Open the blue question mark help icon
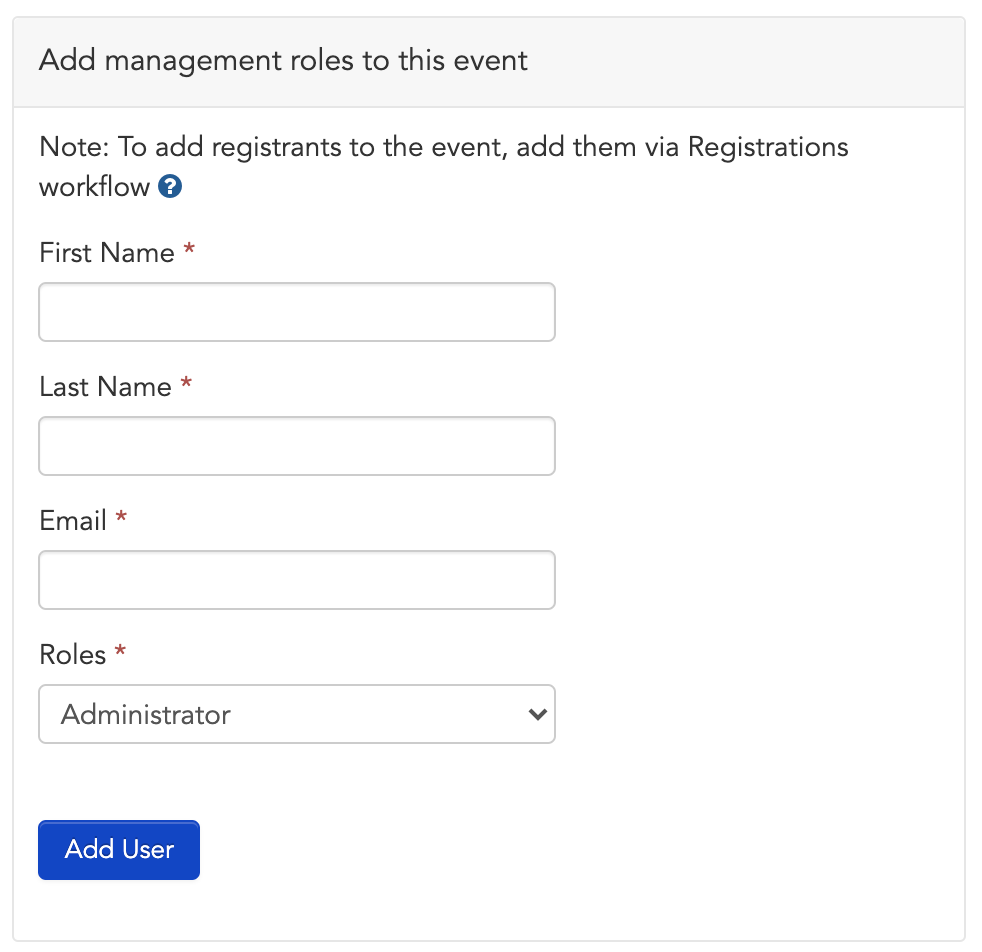 [x=170, y=186]
